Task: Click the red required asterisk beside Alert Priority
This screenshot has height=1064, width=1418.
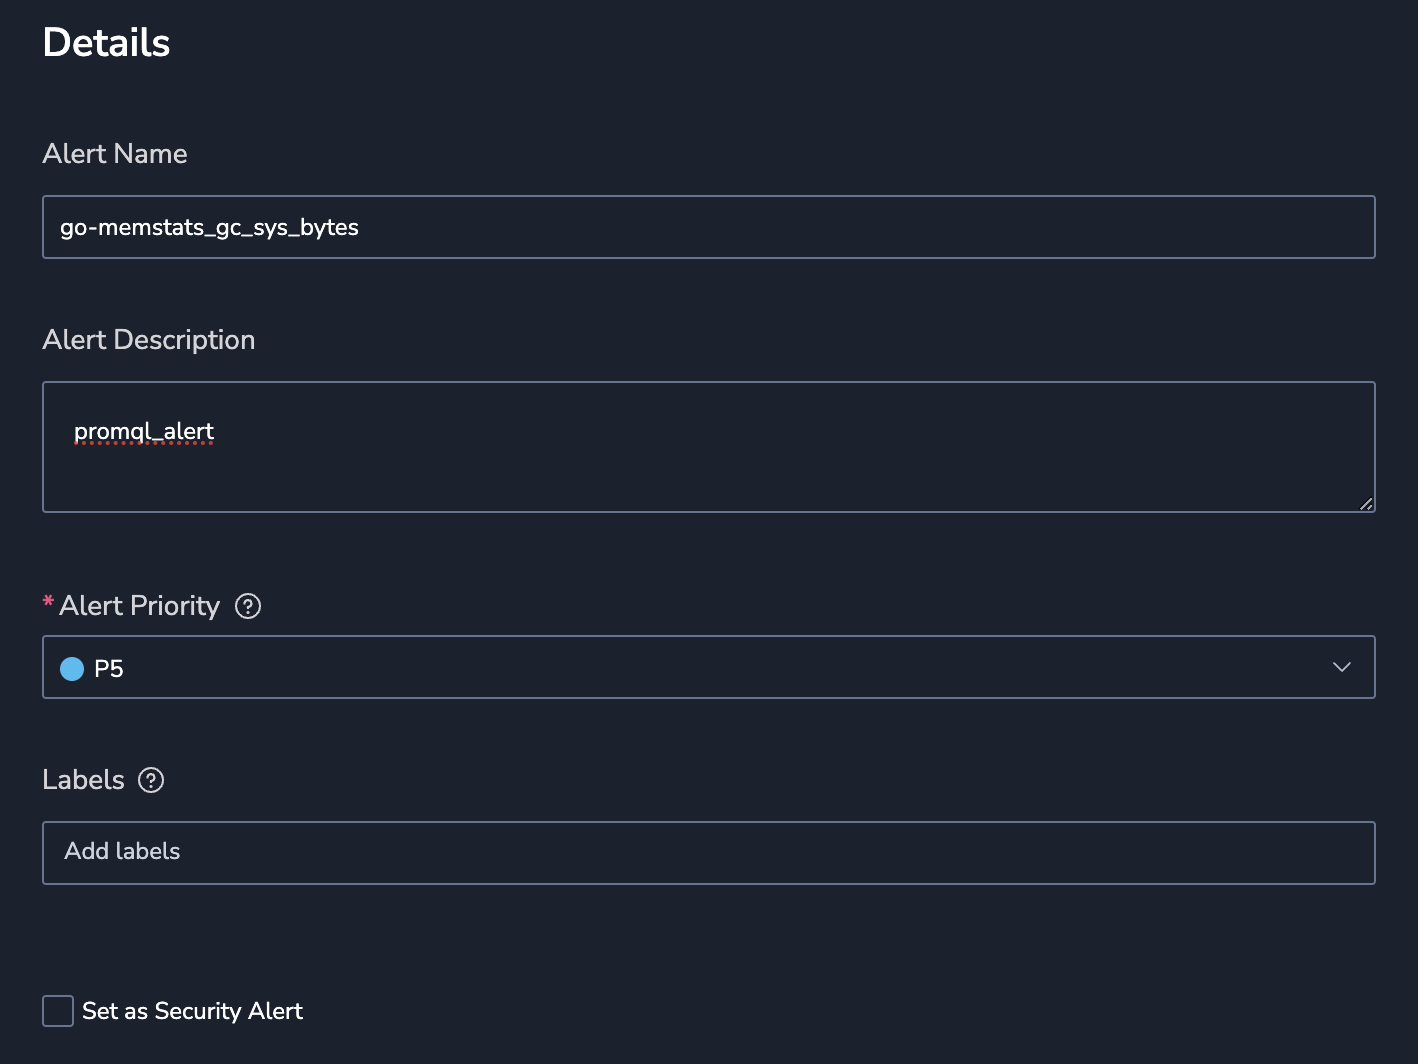Action: (48, 602)
